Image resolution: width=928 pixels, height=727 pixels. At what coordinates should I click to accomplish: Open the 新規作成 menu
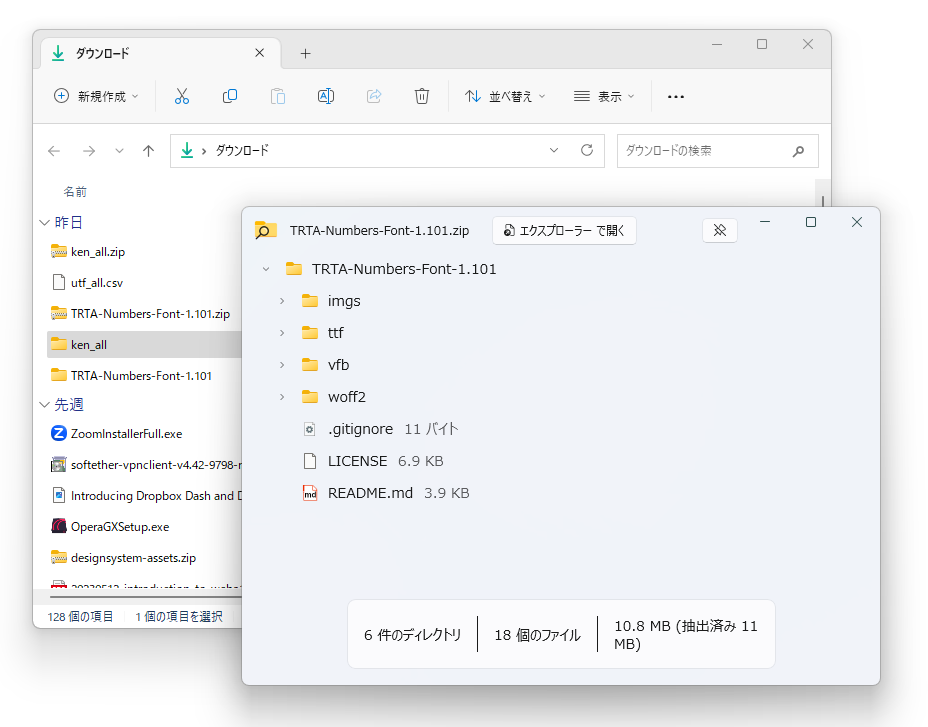tap(94, 96)
